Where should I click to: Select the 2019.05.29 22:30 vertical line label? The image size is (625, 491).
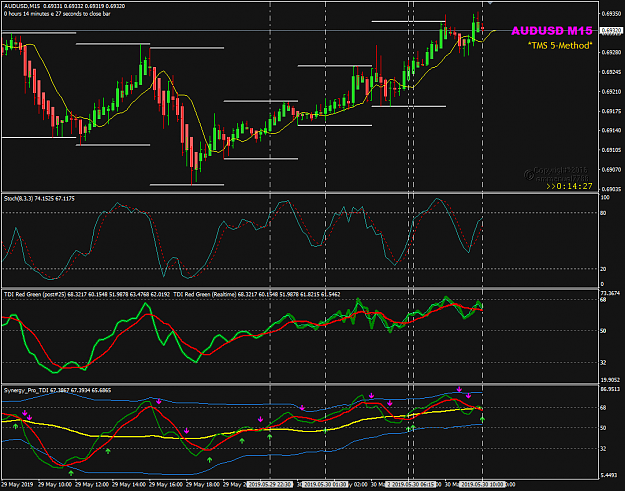[270, 485]
